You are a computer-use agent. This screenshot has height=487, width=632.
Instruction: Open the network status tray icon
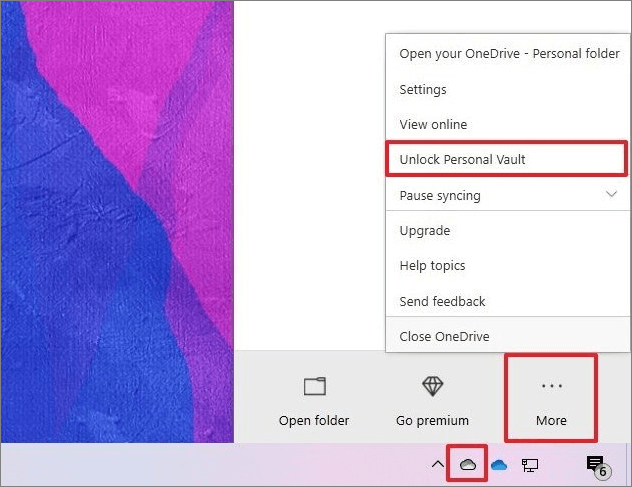tap(530, 465)
